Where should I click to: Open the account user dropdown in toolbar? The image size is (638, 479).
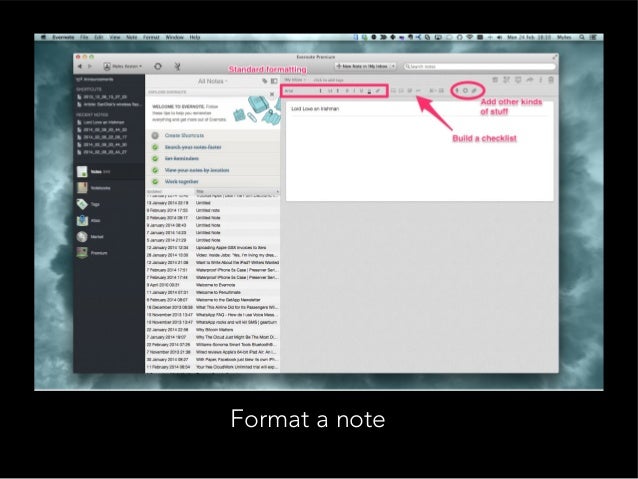[x=123, y=66]
